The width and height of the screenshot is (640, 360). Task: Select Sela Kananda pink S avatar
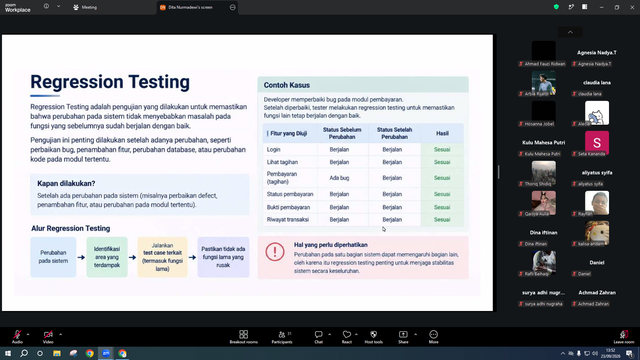pos(597,143)
